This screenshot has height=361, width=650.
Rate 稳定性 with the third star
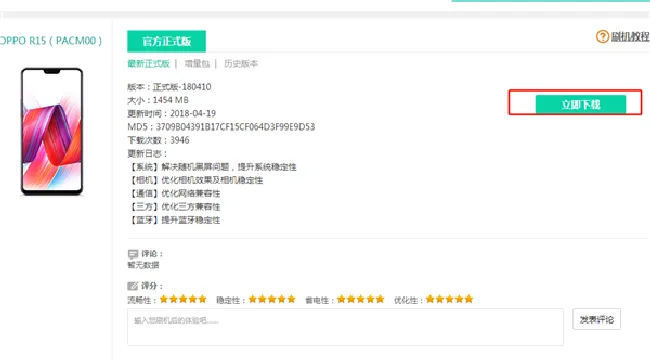click(272, 299)
